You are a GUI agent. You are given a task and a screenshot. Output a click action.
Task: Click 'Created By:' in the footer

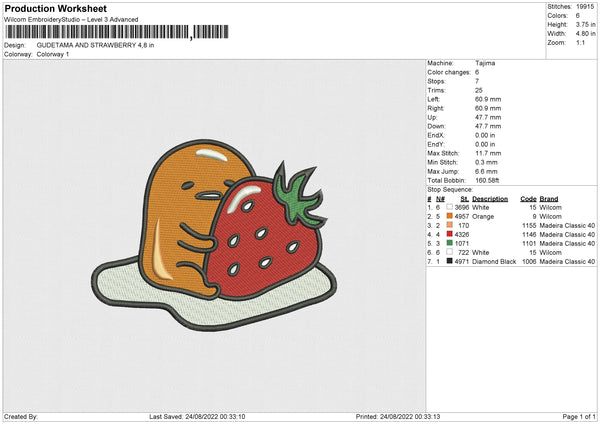(x=21, y=416)
